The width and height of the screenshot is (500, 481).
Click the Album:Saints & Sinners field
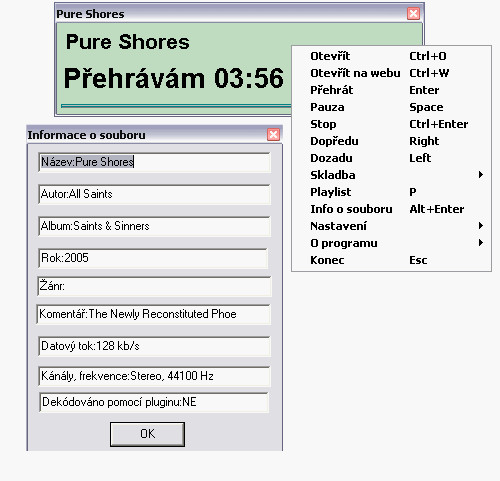[154, 226]
